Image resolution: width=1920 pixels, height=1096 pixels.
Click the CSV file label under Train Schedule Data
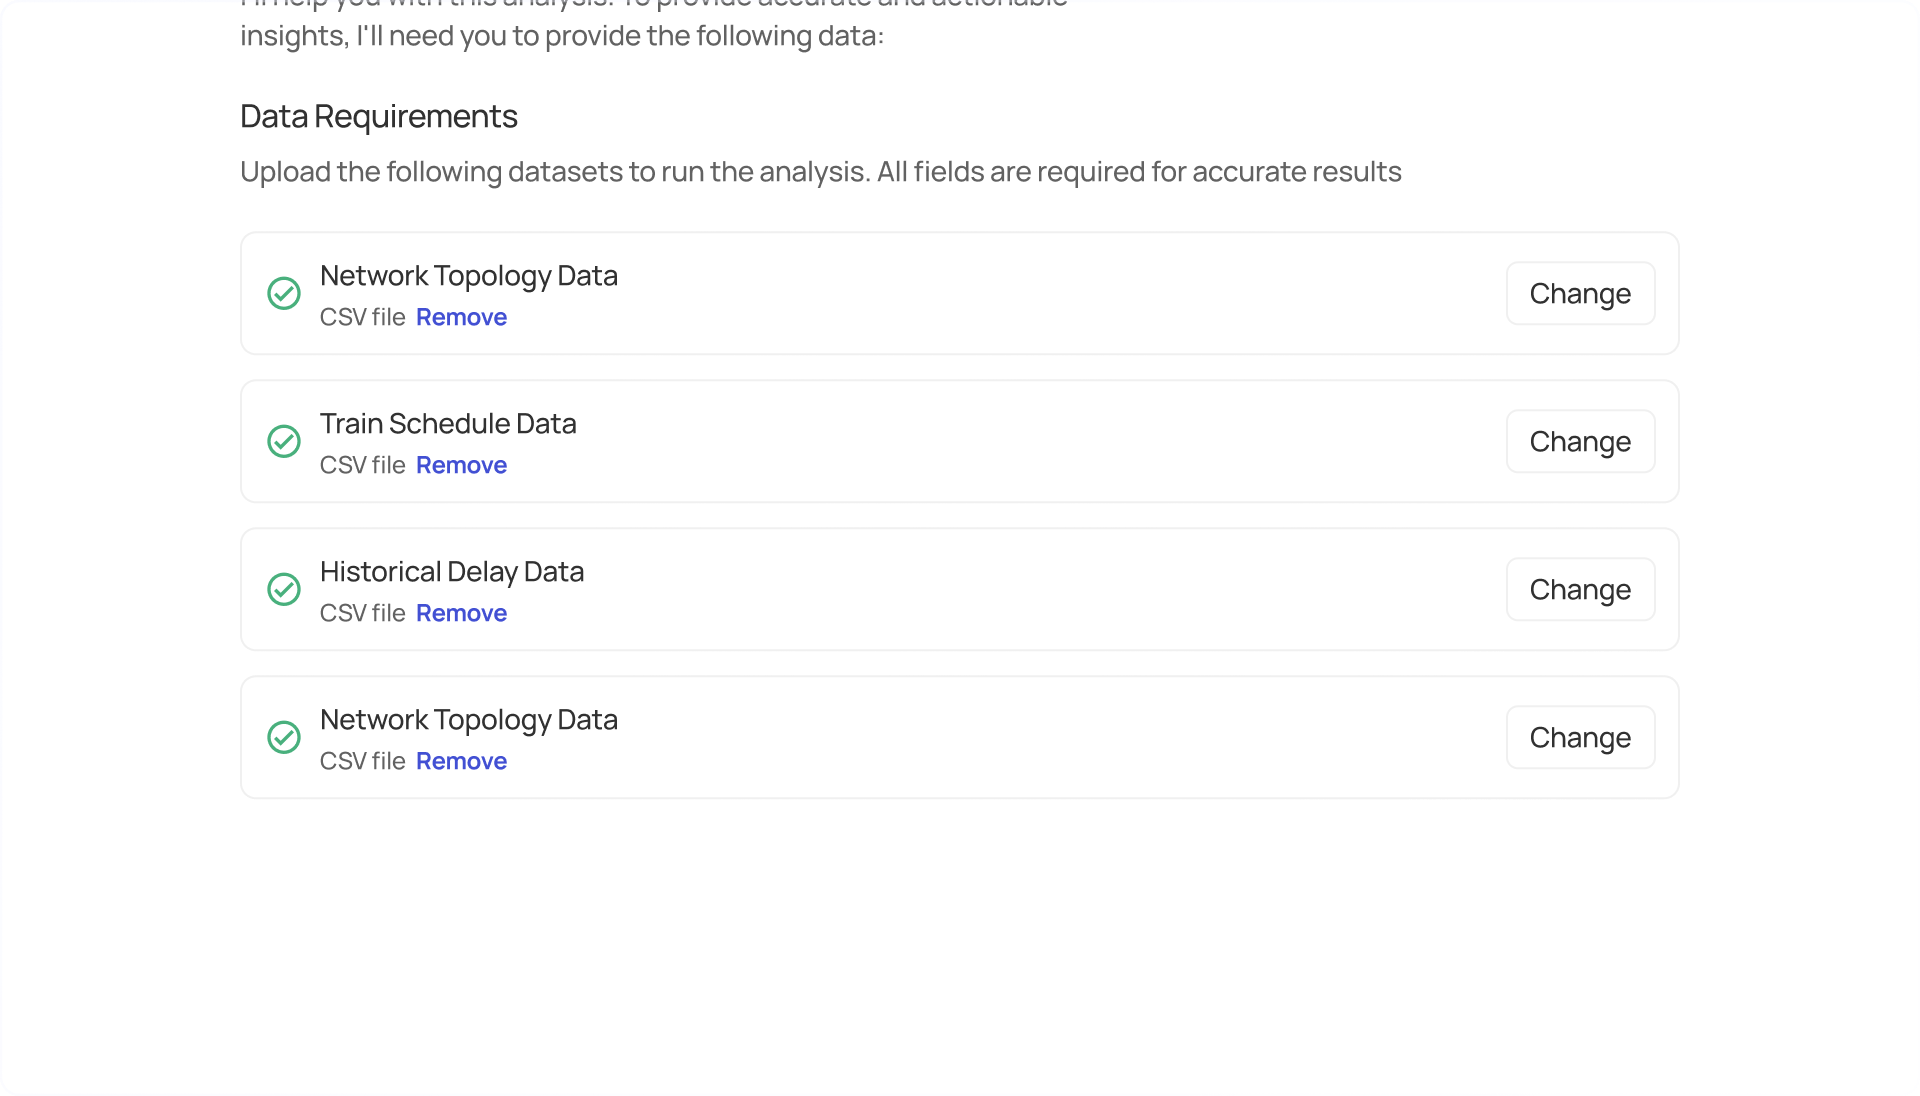pyautogui.click(x=362, y=465)
